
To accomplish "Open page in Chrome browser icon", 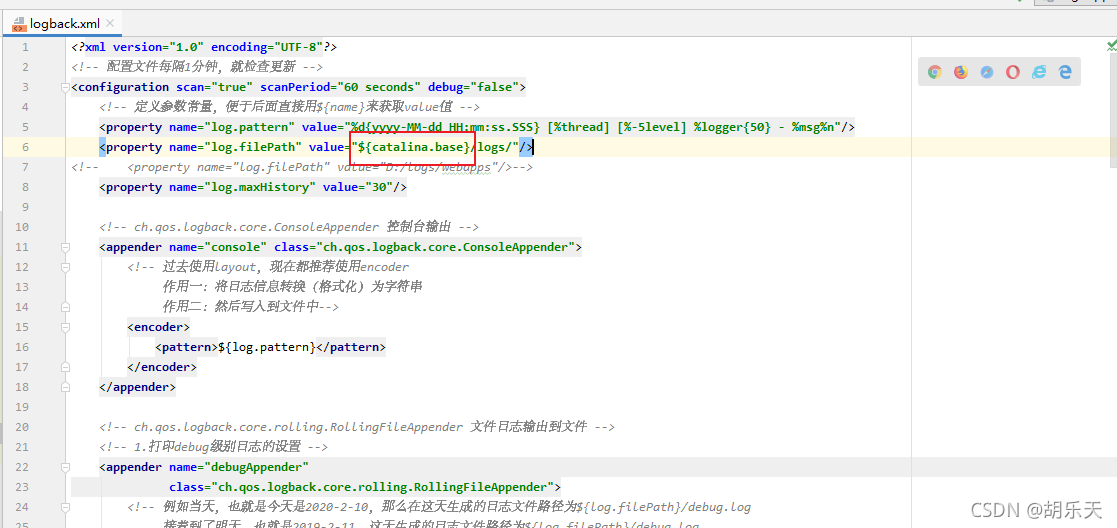I will 935,72.
